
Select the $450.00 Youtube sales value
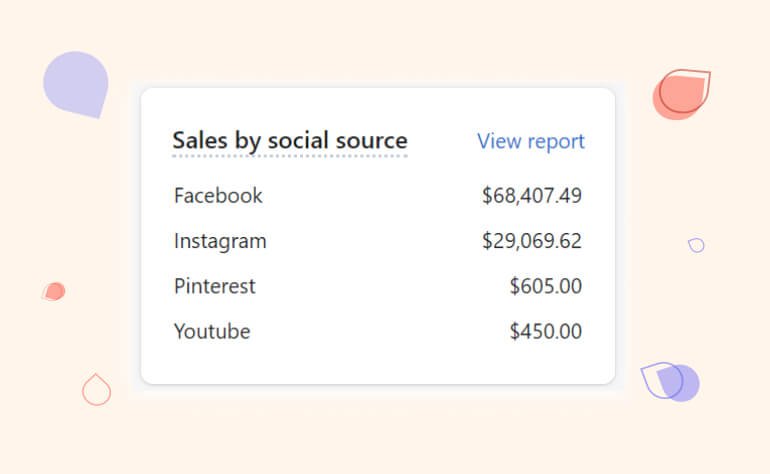pos(545,331)
